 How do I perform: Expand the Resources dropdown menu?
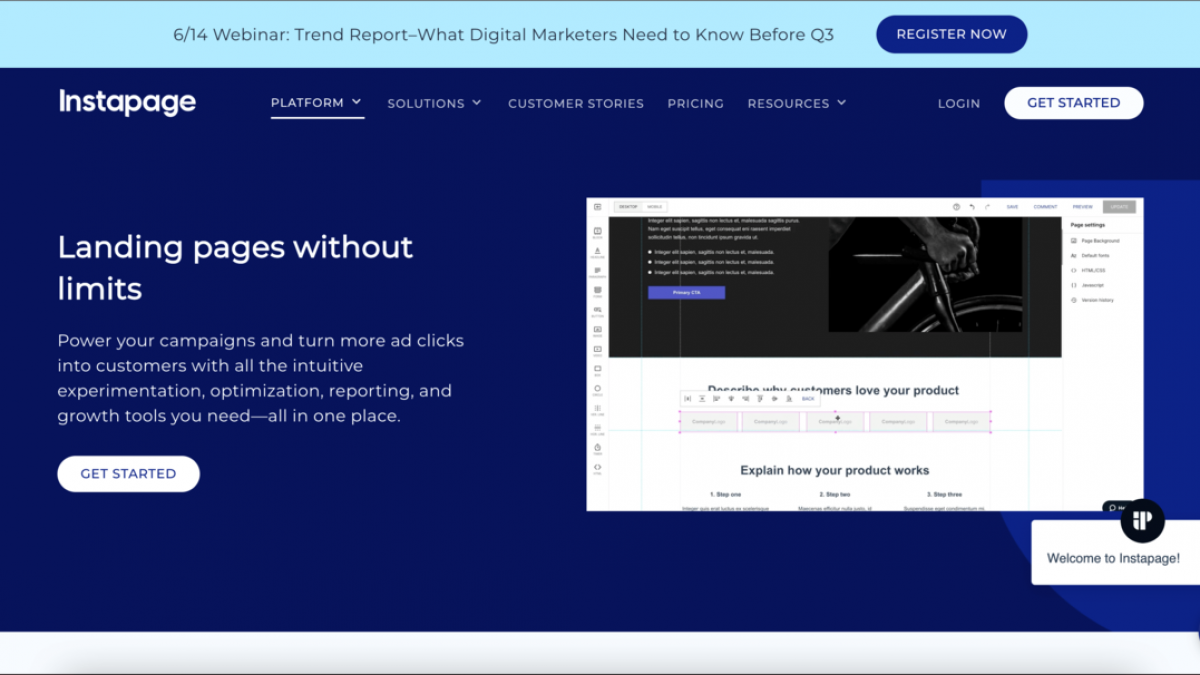click(x=797, y=103)
